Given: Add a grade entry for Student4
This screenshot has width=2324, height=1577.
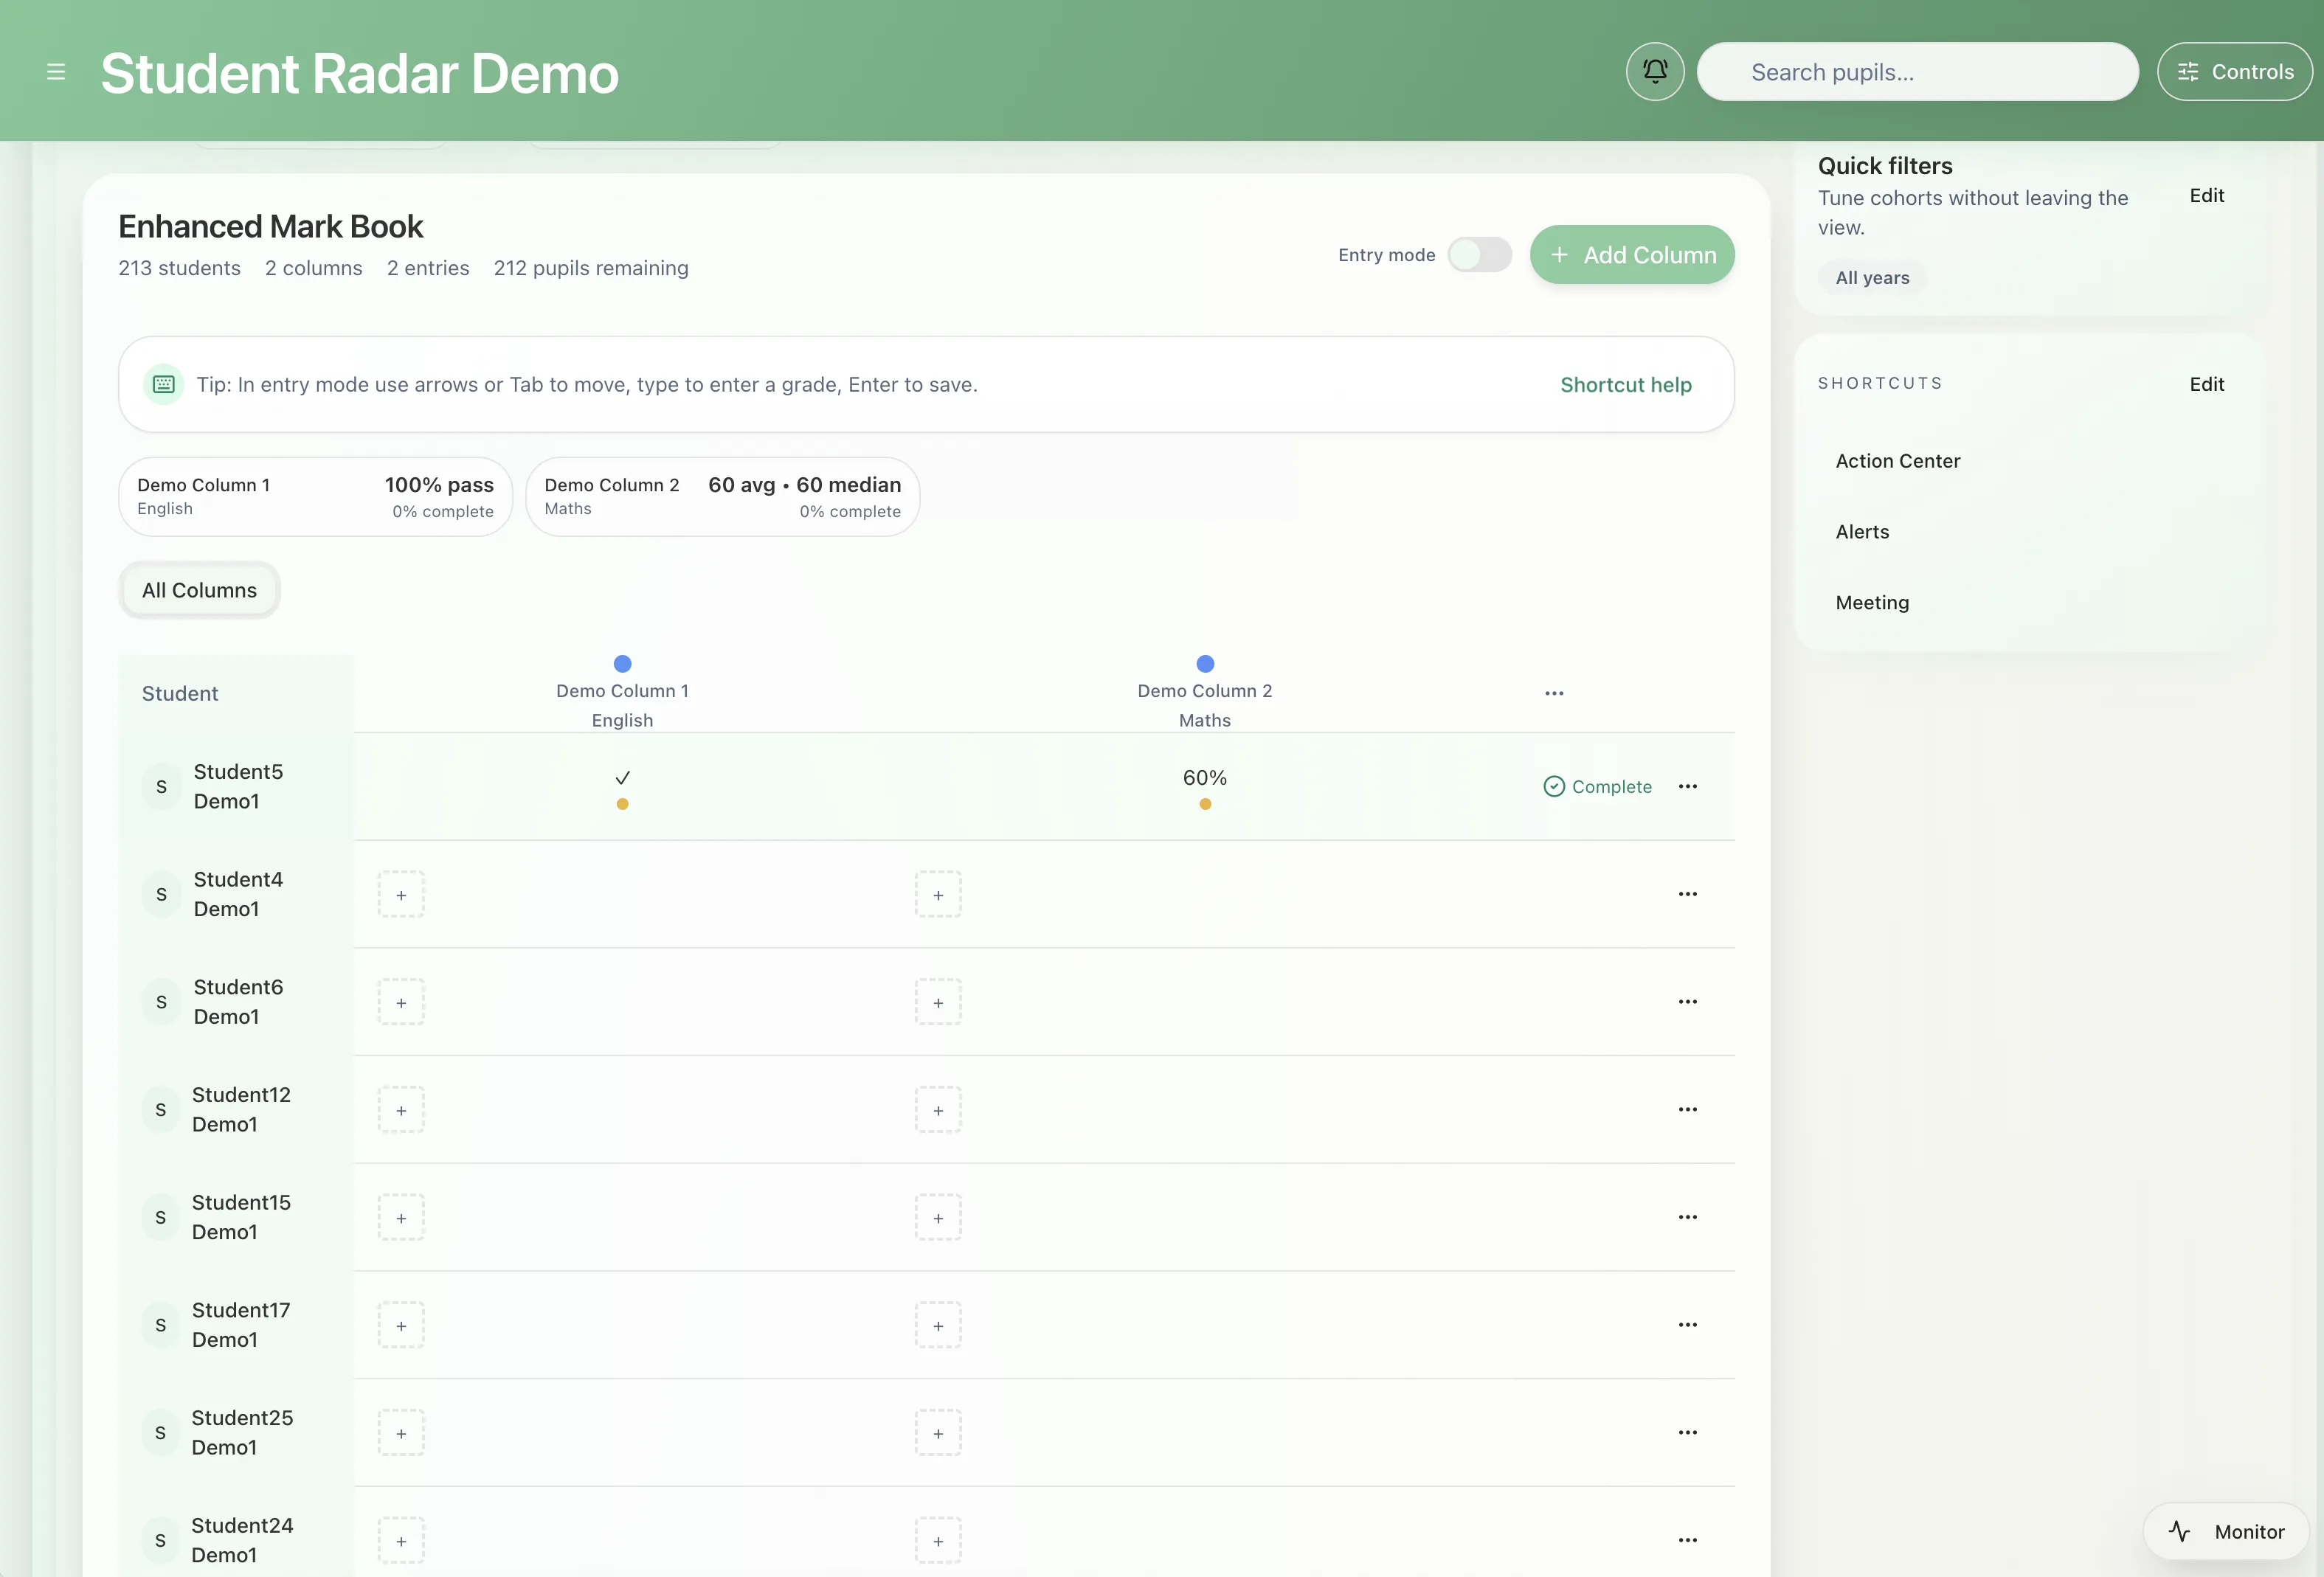Looking at the screenshot, I should (401, 894).
